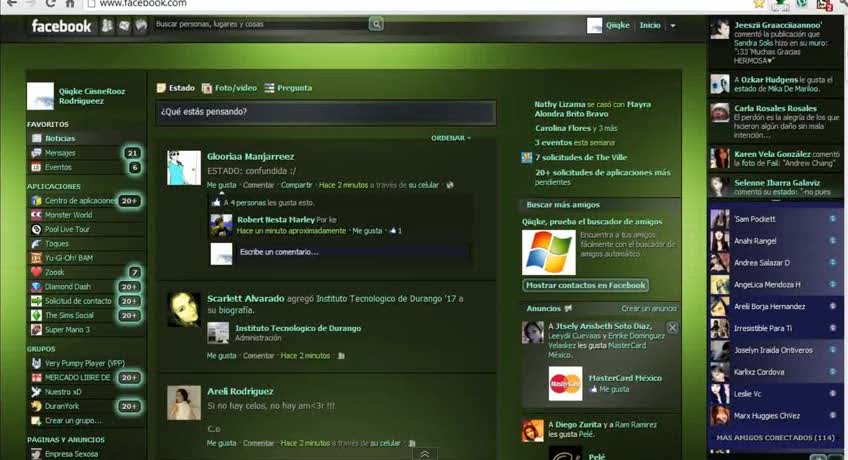848x460 pixels.
Task: Open Zoosk app
Action: point(55,272)
